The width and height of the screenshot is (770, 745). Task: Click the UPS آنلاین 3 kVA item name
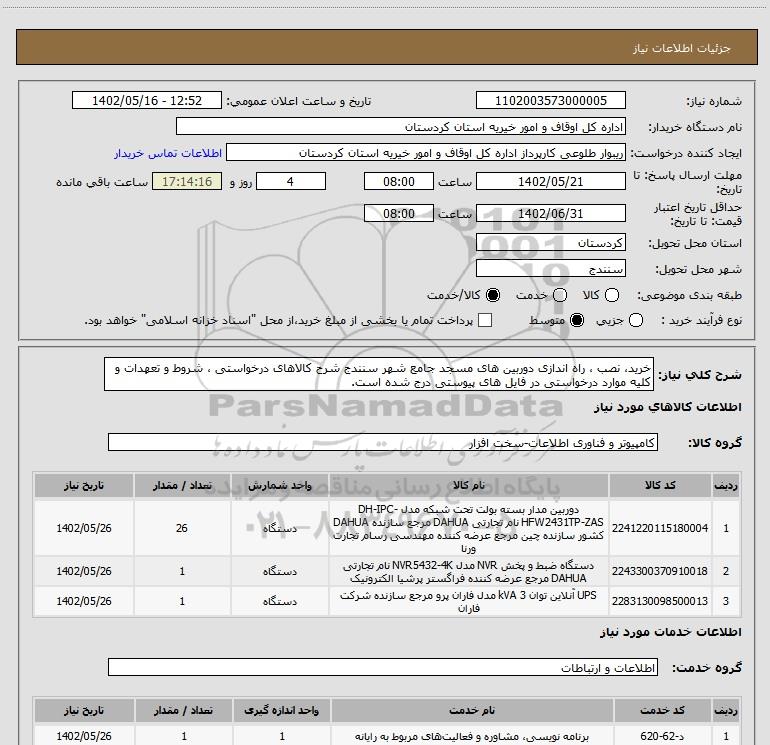(468, 602)
